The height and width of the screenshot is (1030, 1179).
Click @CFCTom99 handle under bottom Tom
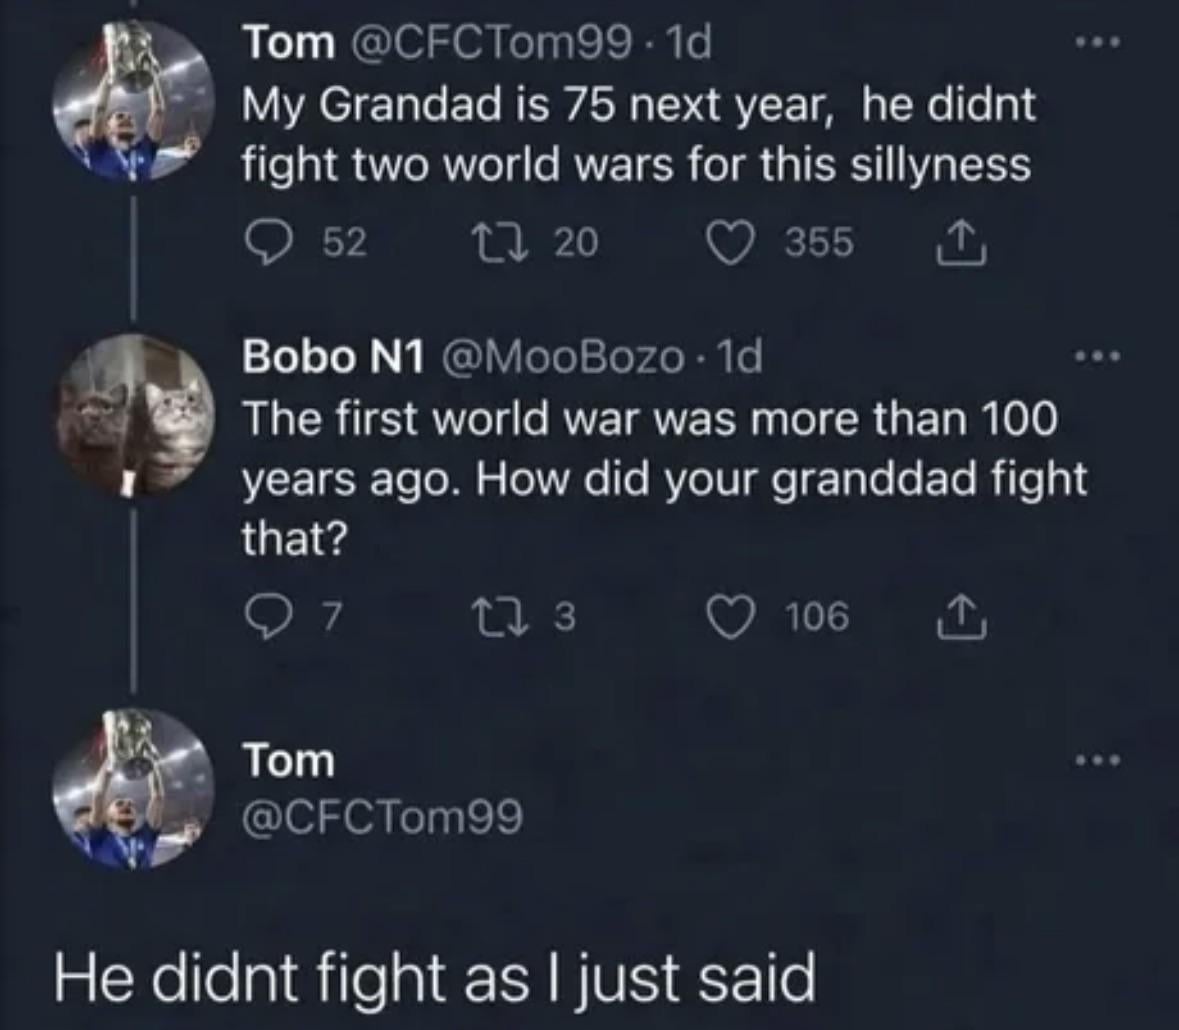coord(383,819)
